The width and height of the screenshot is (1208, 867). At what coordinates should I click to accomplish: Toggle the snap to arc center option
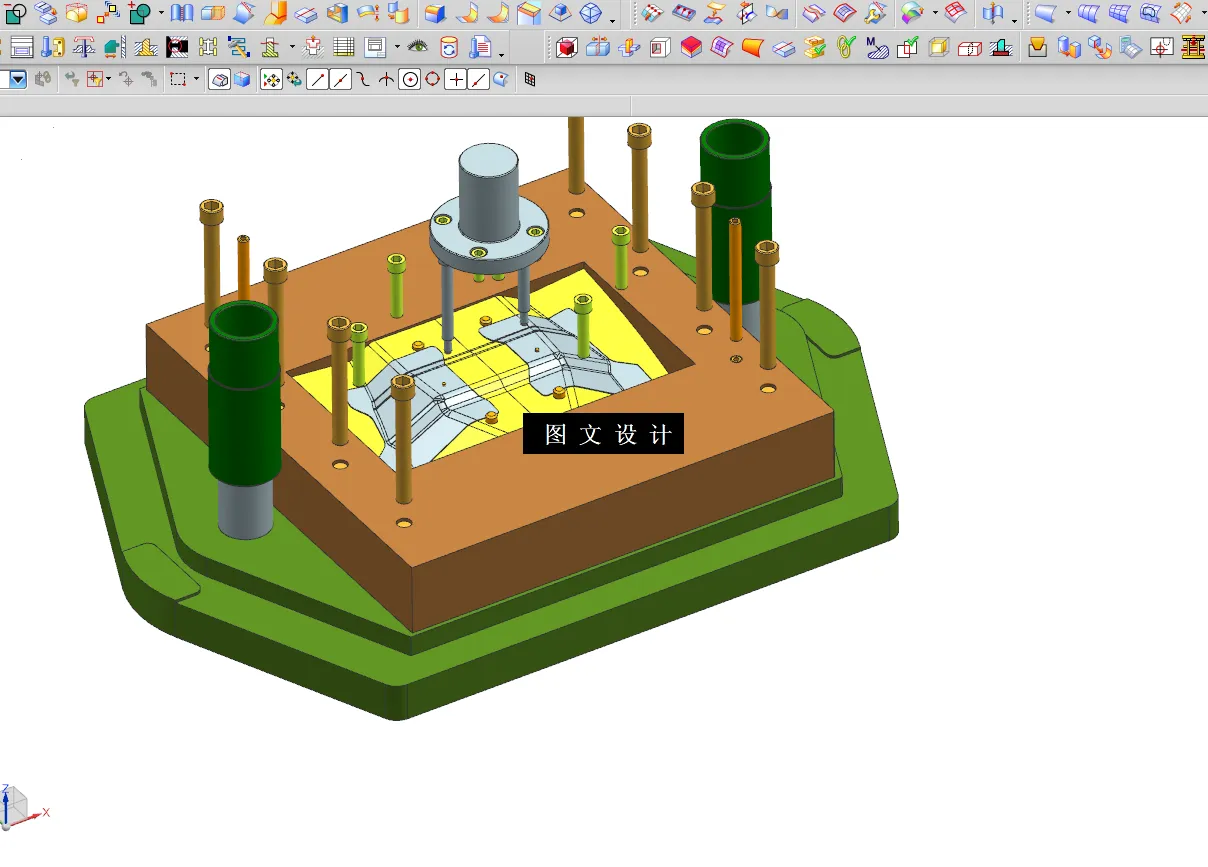[x=409, y=80]
